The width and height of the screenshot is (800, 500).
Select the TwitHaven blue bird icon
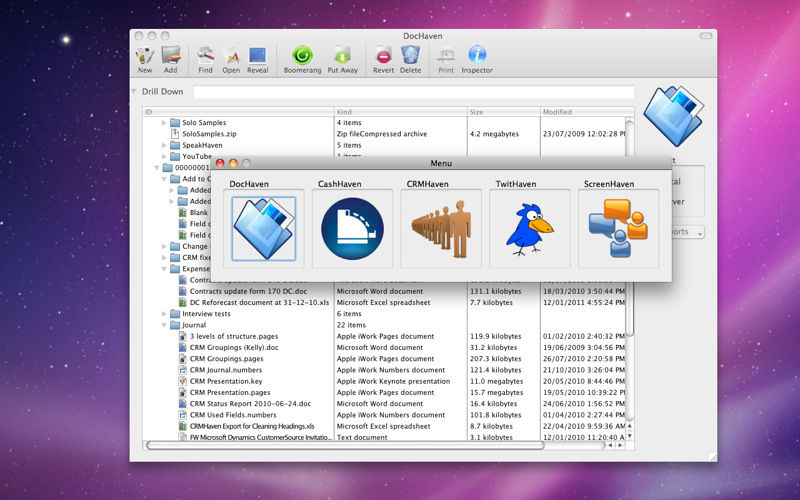530,229
